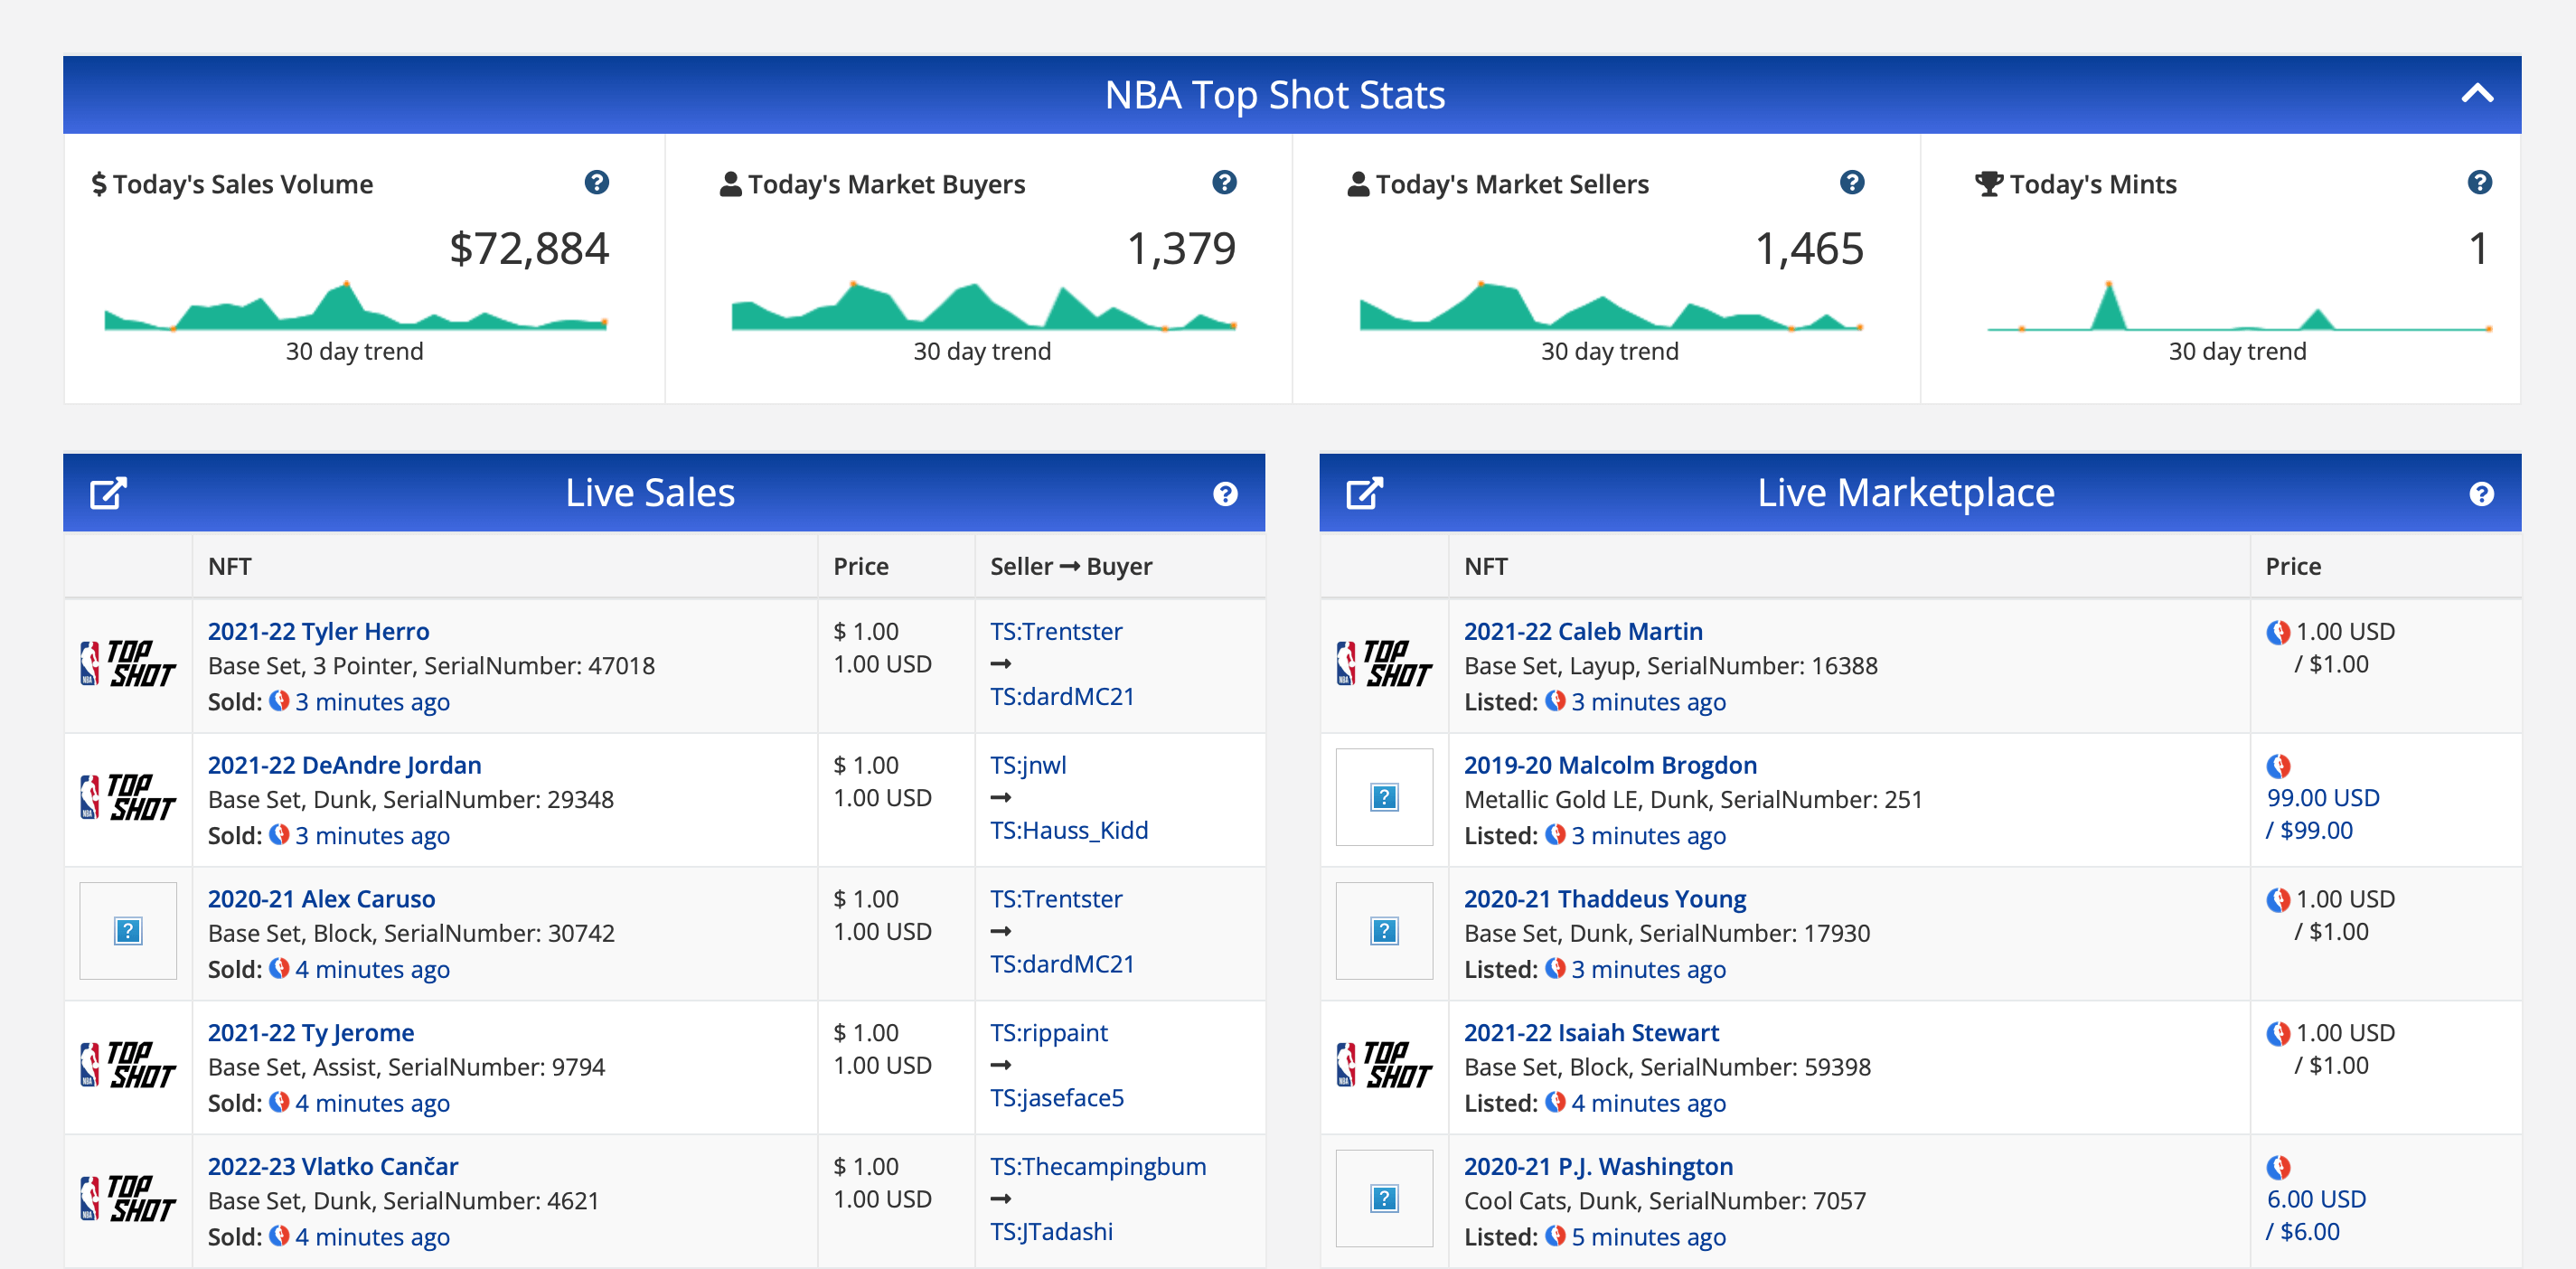Click the Live Sales help question icon
This screenshot has height=1269, width=2576.
[x=1225, y=494]
